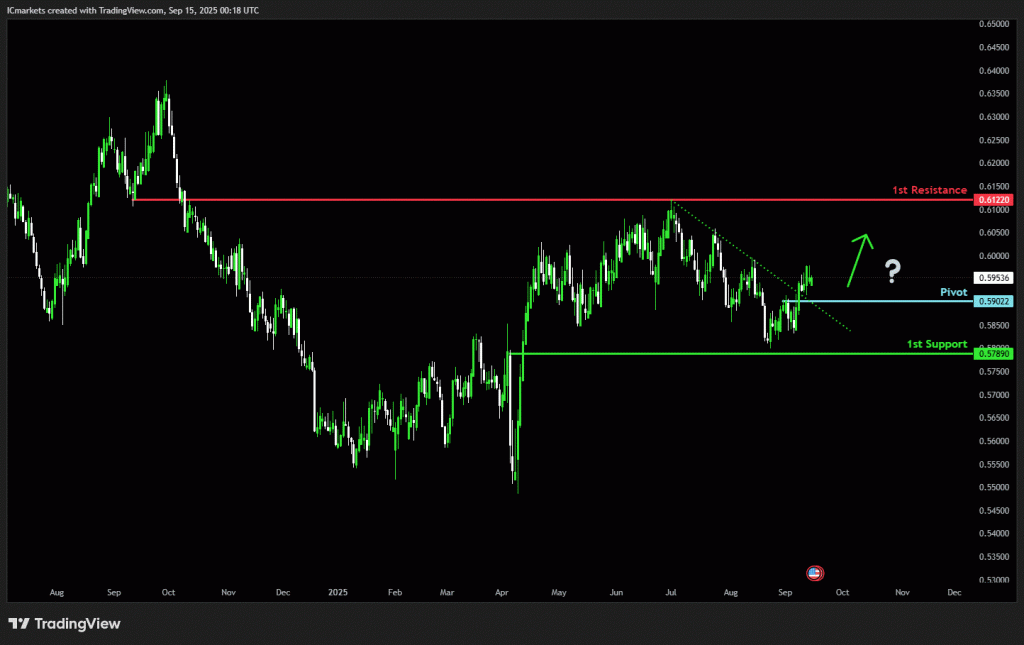1024x645 pixels.
Task: Click the Jun label on the time axis
Action: click(x=616, y=592)
